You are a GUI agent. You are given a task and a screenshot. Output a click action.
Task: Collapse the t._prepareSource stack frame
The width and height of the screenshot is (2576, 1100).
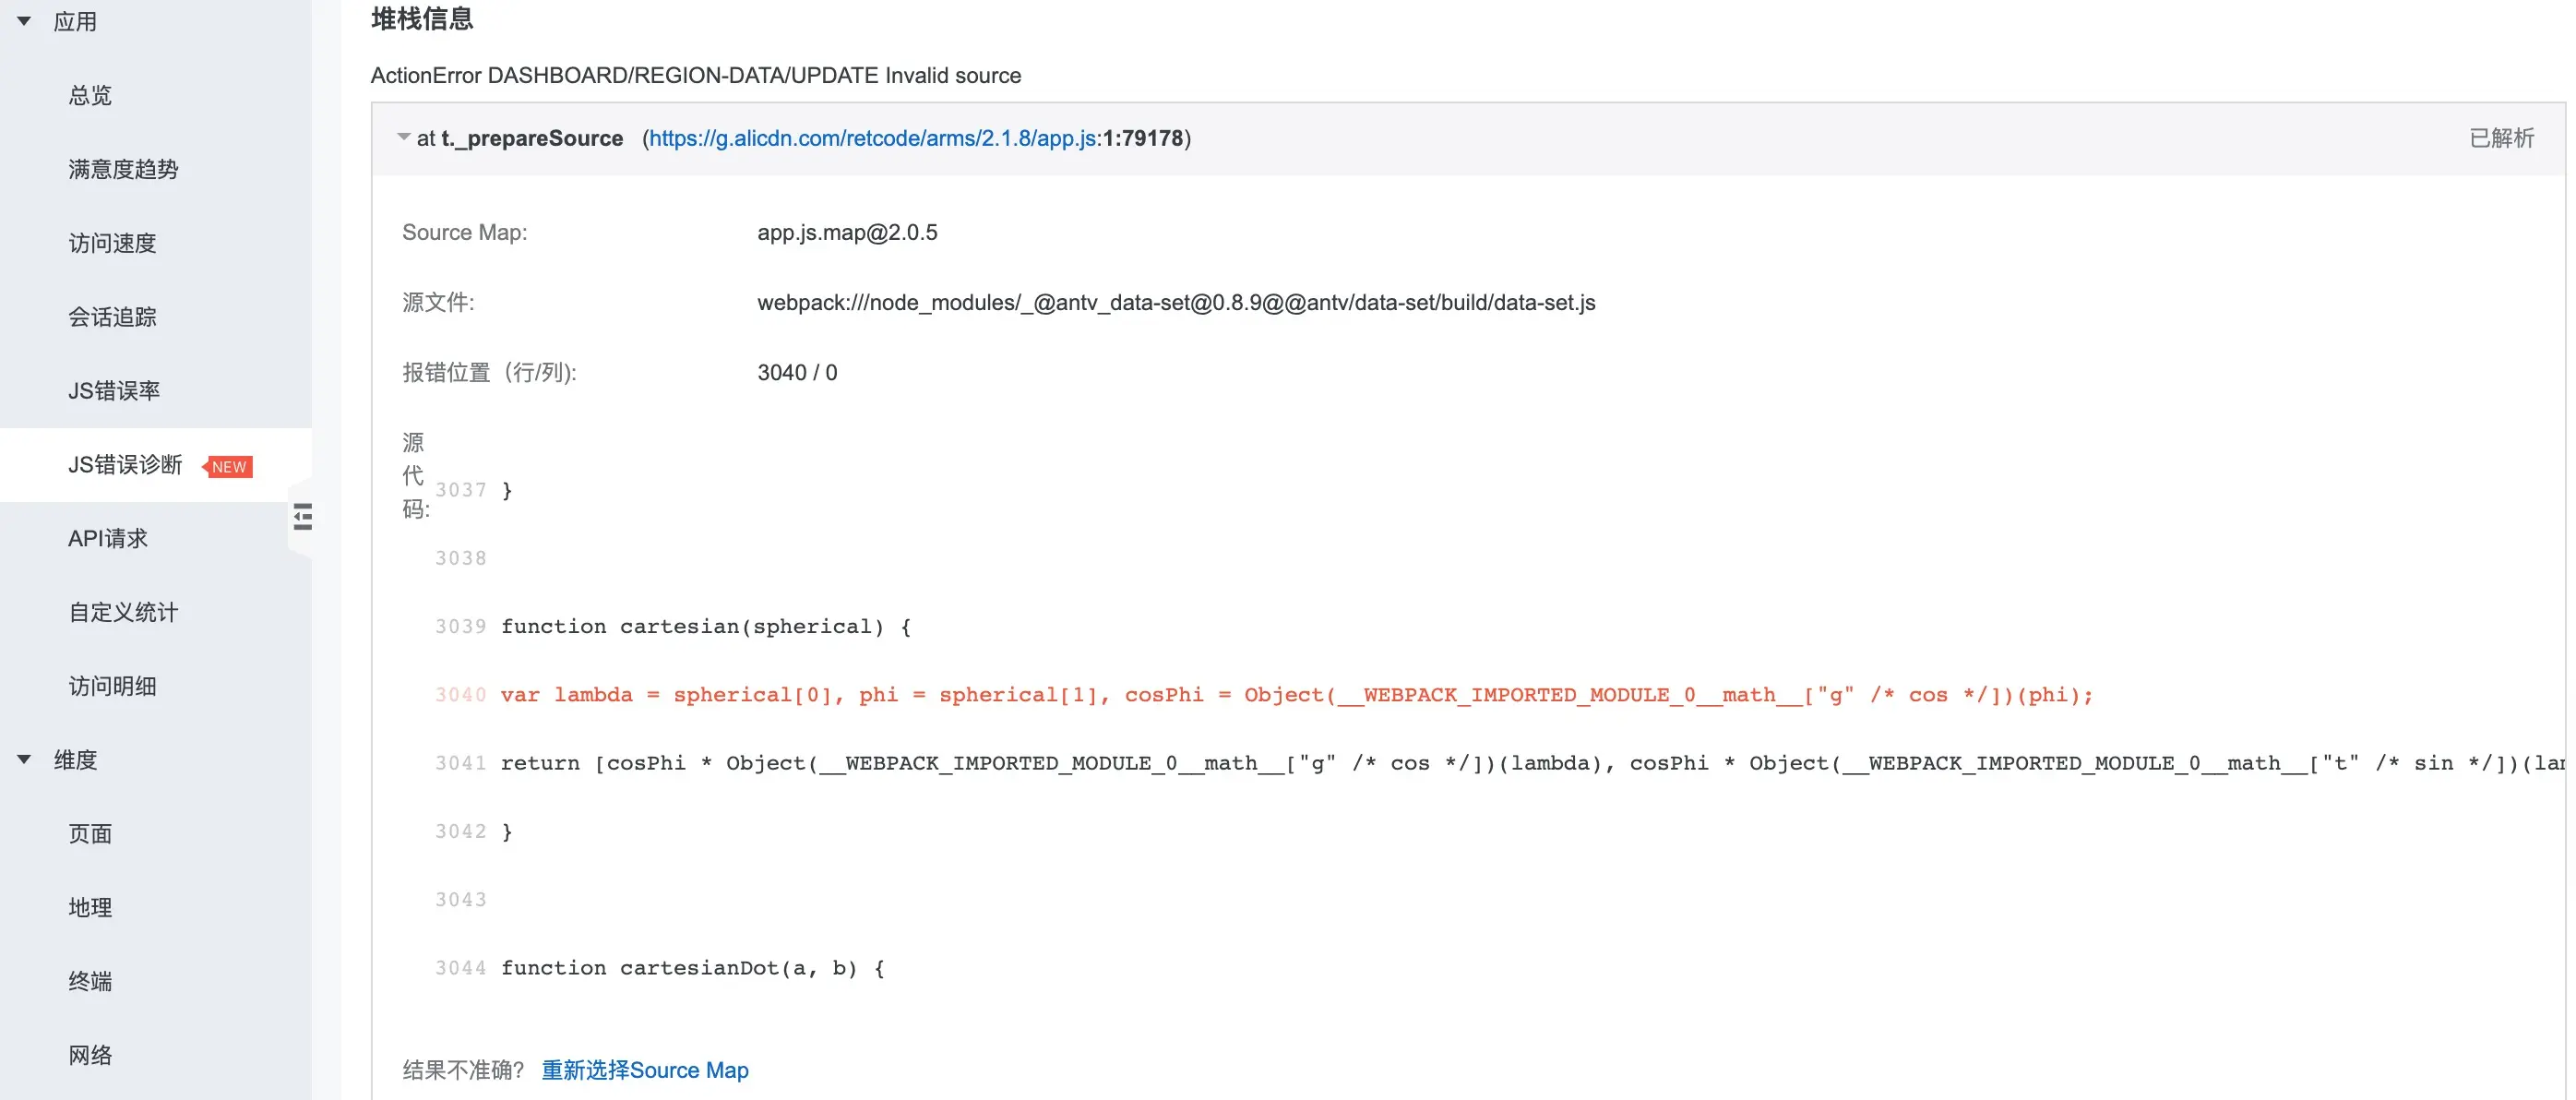pyautogui.click(x=403, y=138)
